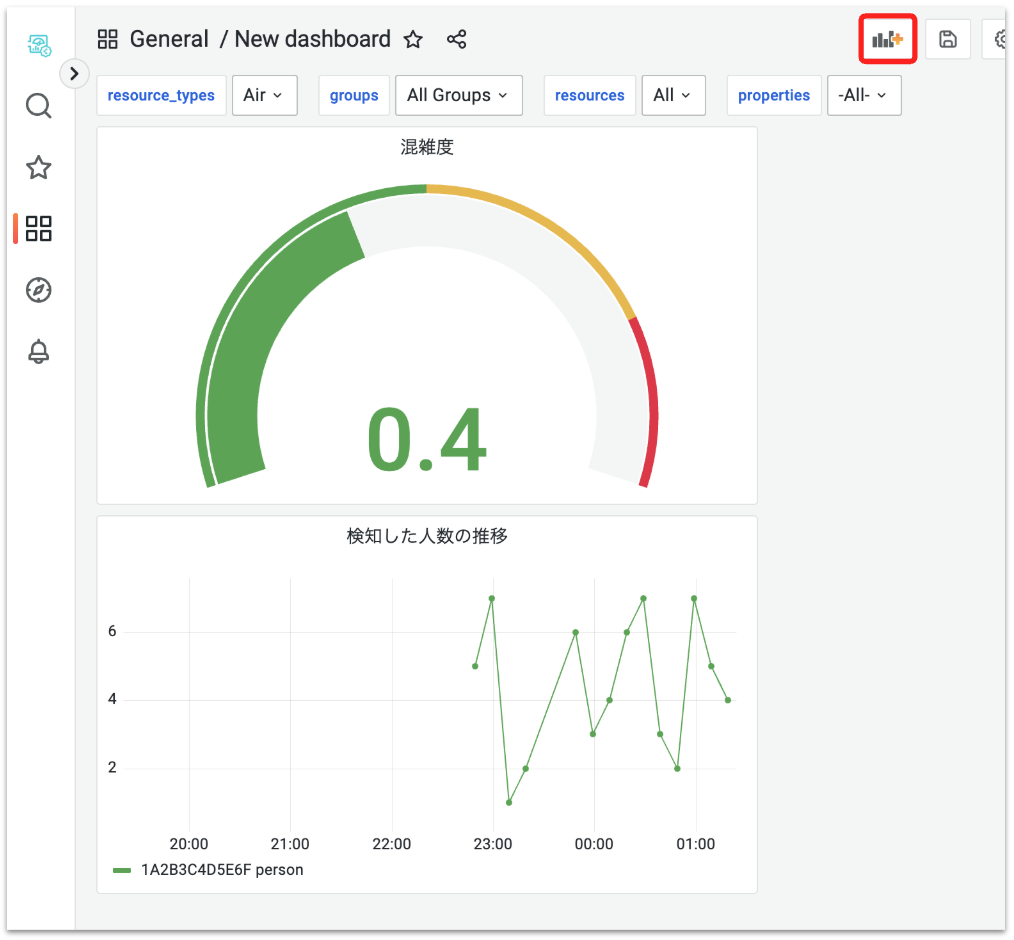Open the 混雑度 panel title menu
The image size is (1014, 940).
pos(427,147)
